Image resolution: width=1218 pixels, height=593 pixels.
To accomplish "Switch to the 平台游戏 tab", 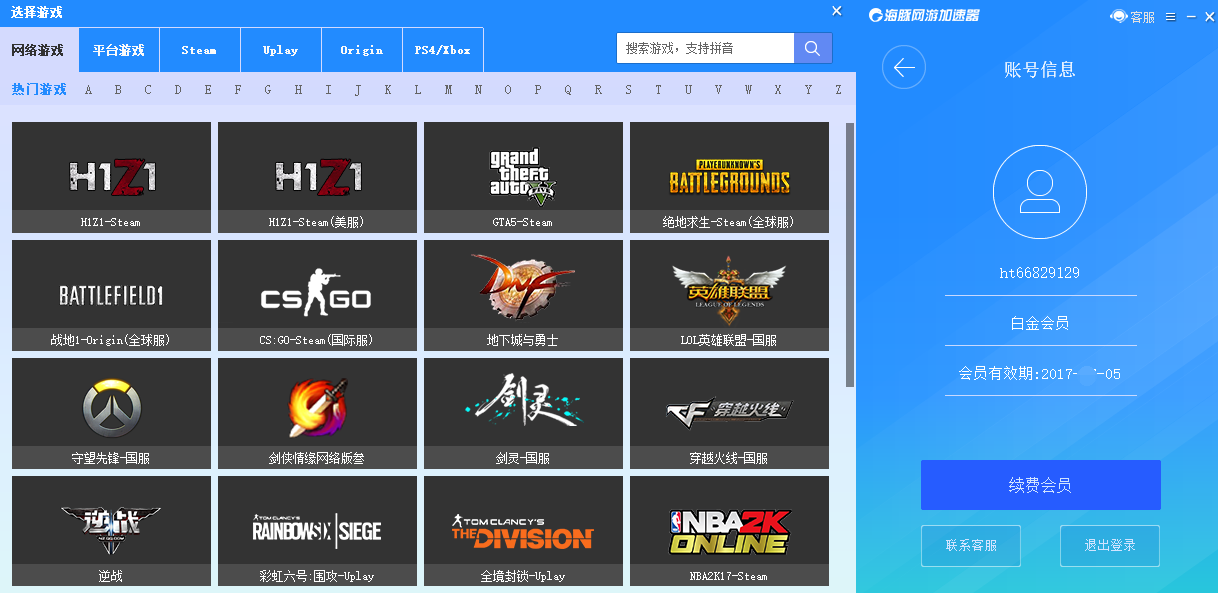I will click(x=118, y=50).
